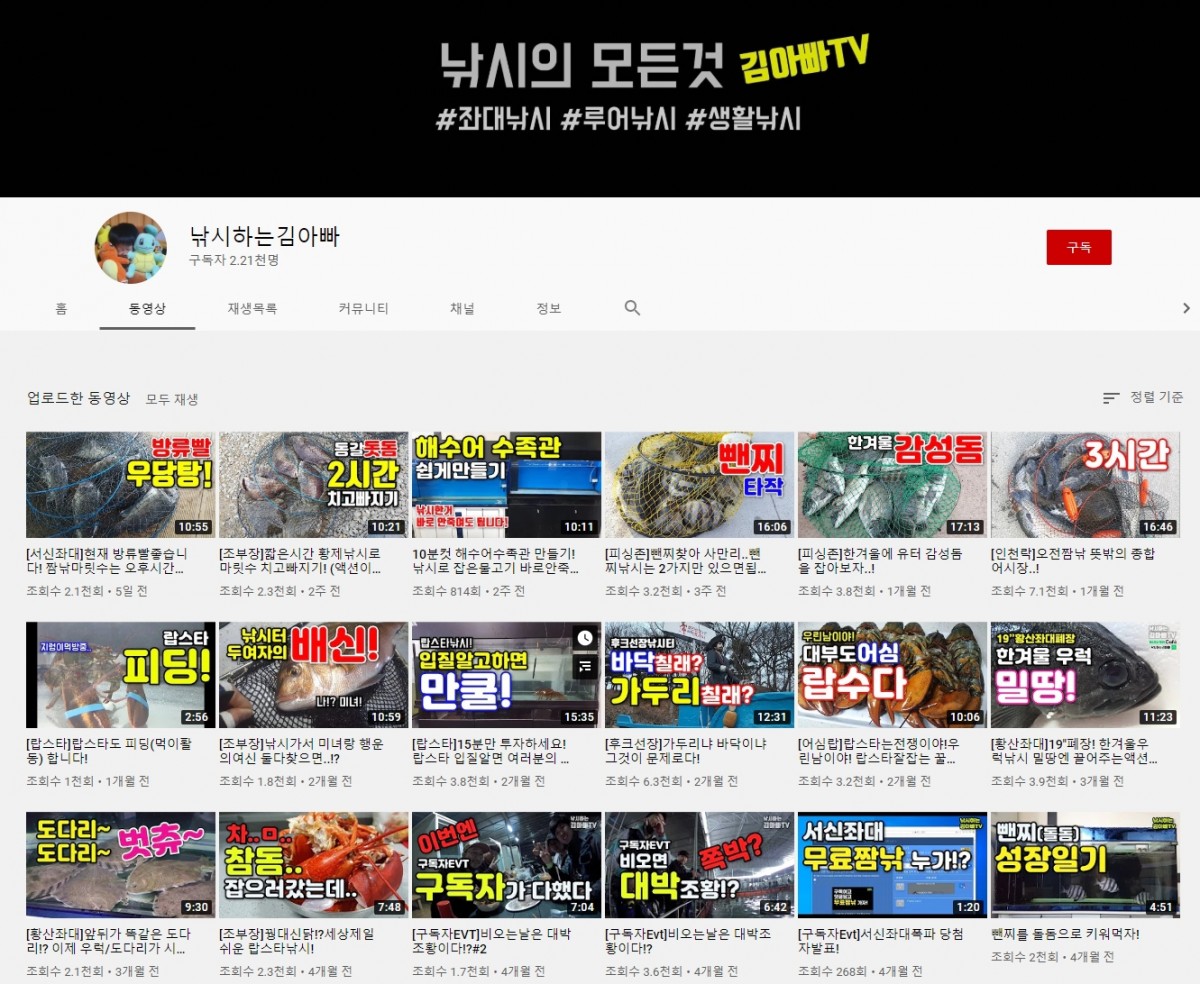Viewport: 1200px width, 984px height.
Task: Play the 해수어 수족관 쉽게만들기 video thumbnail
Action: [506, 485]
